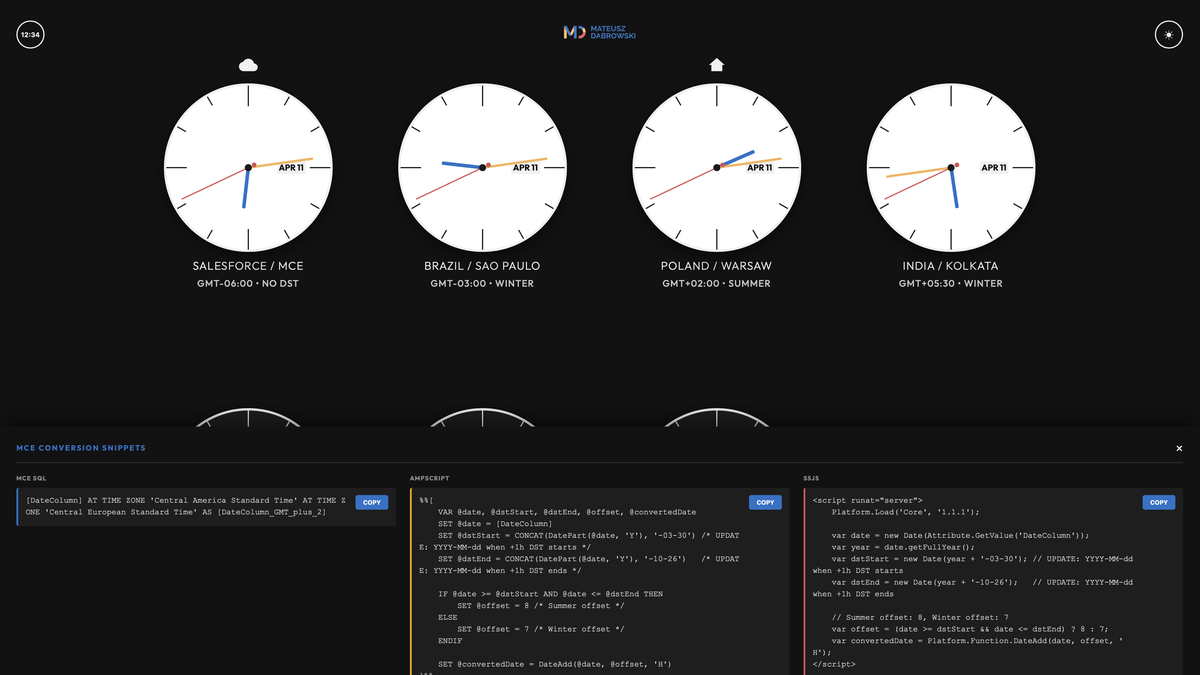
Task: Select the Salesforce / MCE clock face
Action: [x=248, y=168]
